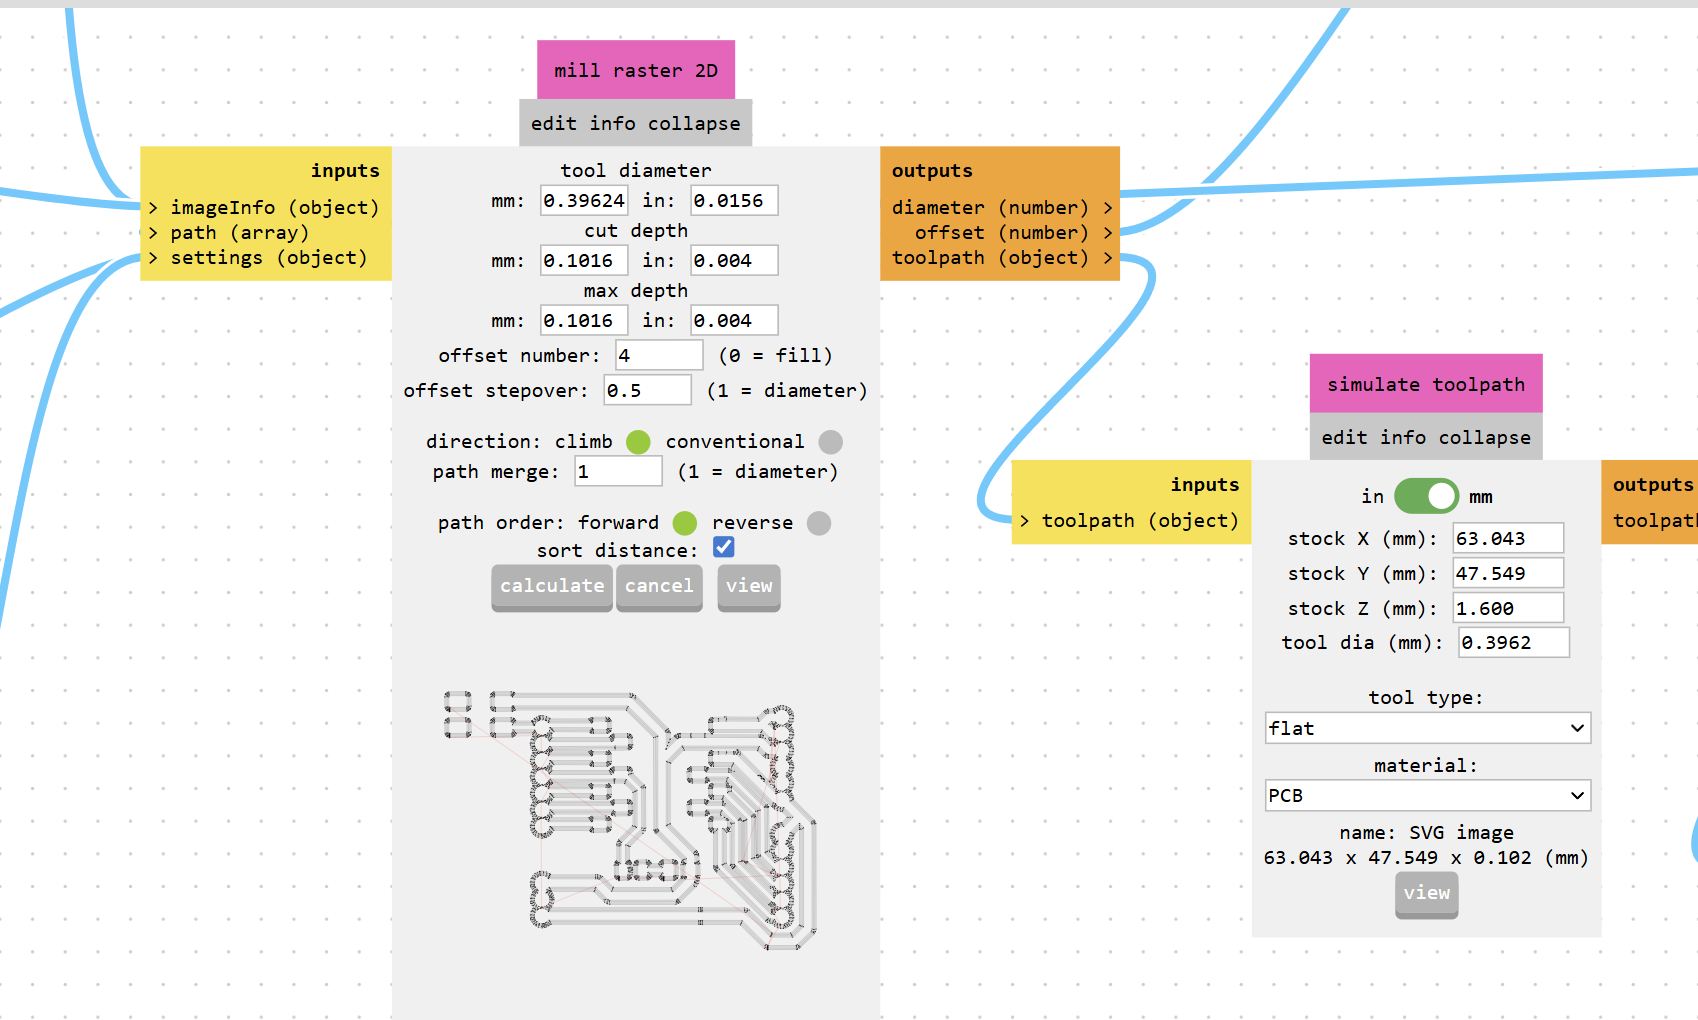Click the stock Z (mm) field
Screen dimensions: 1698x1020
(1508, 608)
